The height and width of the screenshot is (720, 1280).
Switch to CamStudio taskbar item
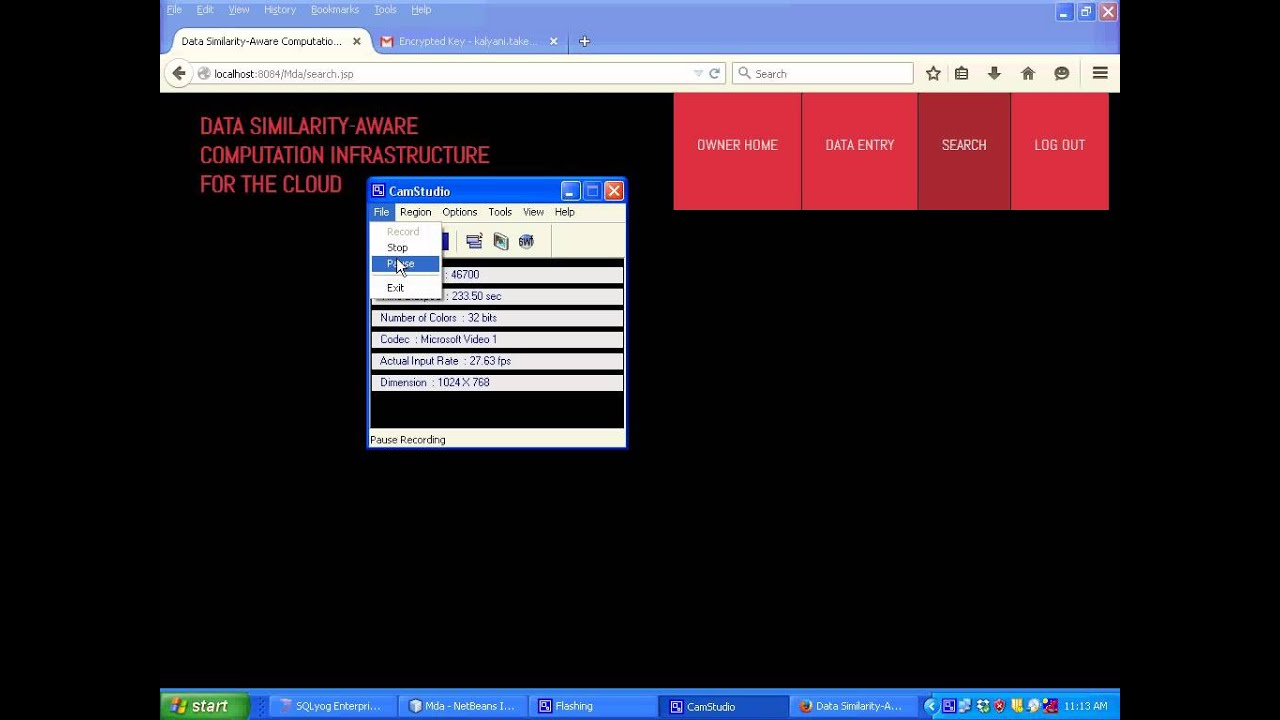pyautogui.click(x=723, y=706)
